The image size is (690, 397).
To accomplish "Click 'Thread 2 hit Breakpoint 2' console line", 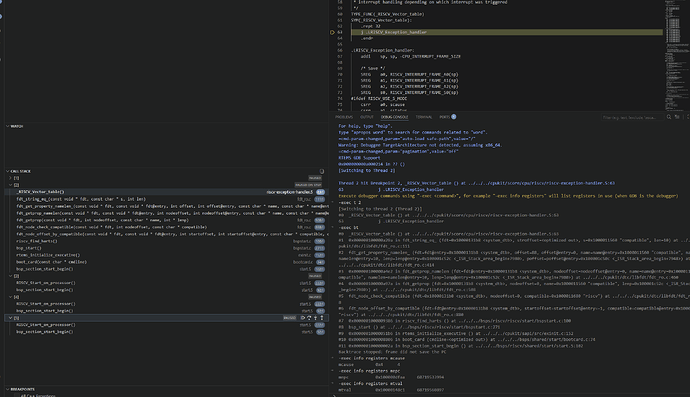I will (x=477, y=183).
